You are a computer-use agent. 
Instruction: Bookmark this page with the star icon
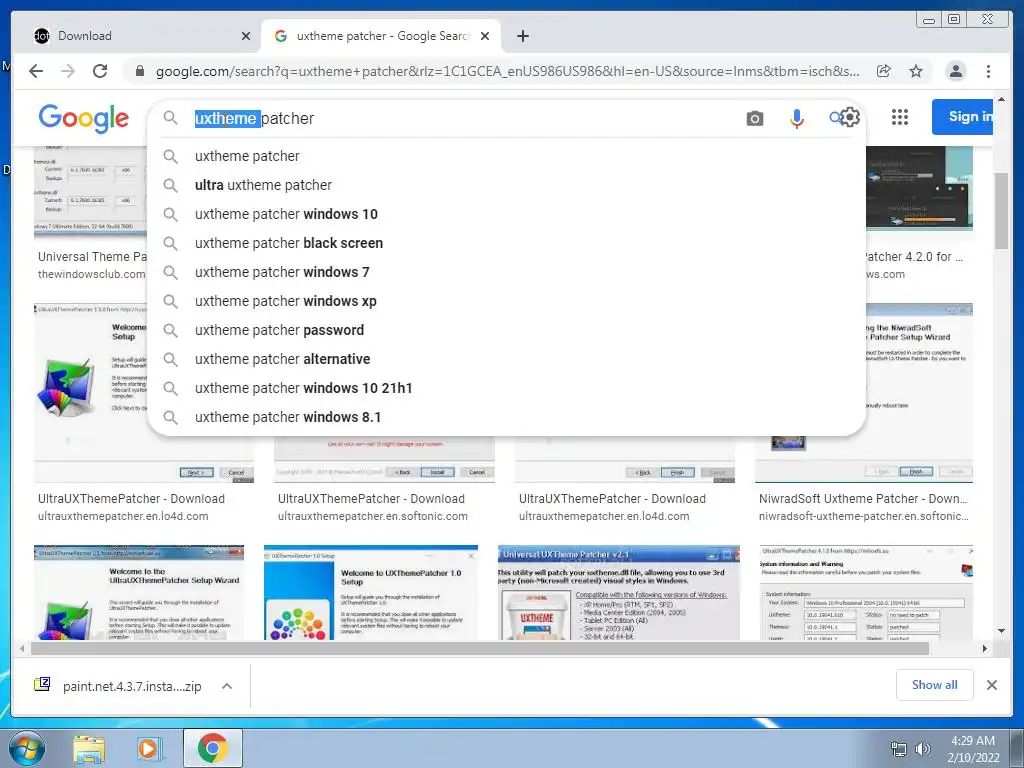click(x=916, y=71)
